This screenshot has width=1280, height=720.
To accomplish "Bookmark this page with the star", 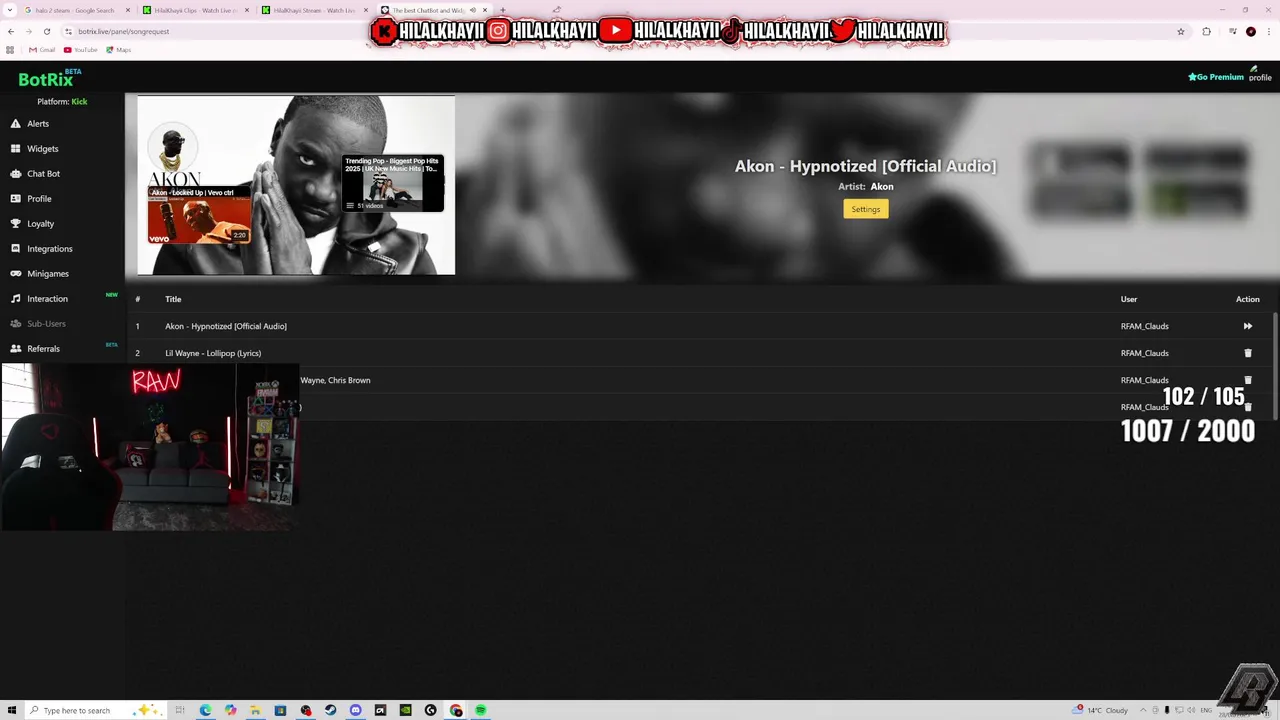I will click(x=1180, y=31).
